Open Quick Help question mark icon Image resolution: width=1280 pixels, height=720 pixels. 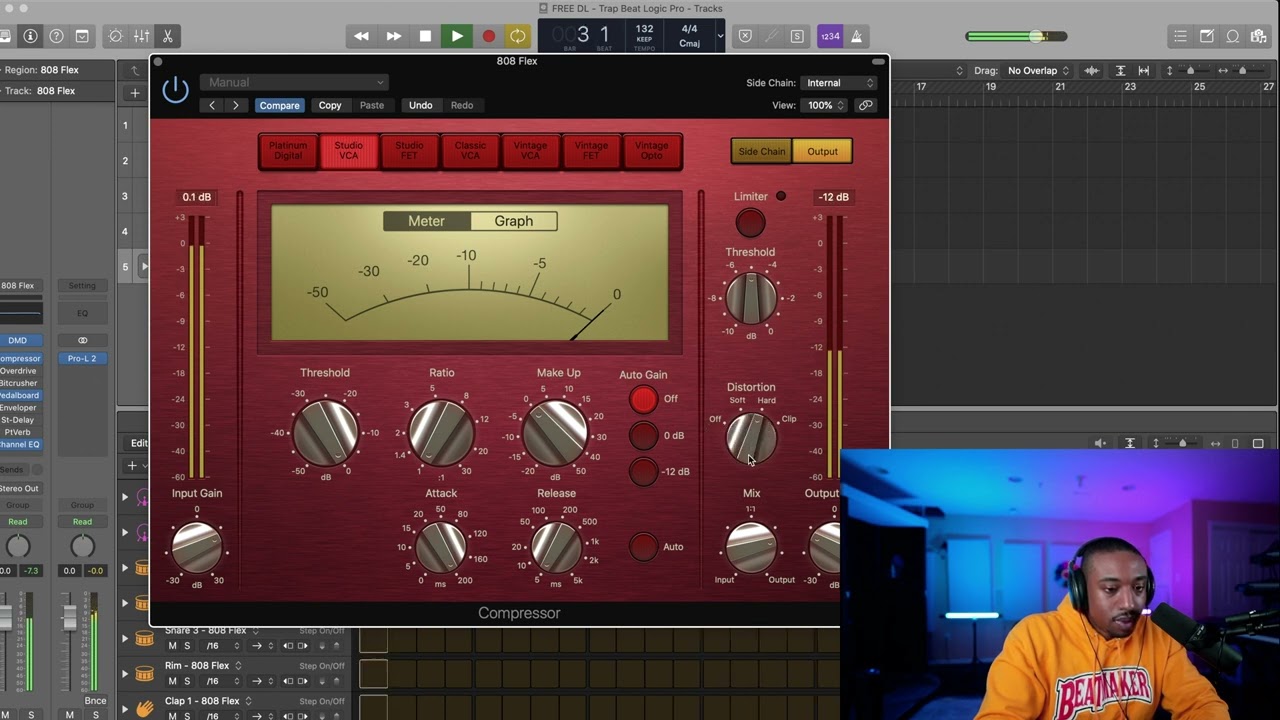click(57, 36)
